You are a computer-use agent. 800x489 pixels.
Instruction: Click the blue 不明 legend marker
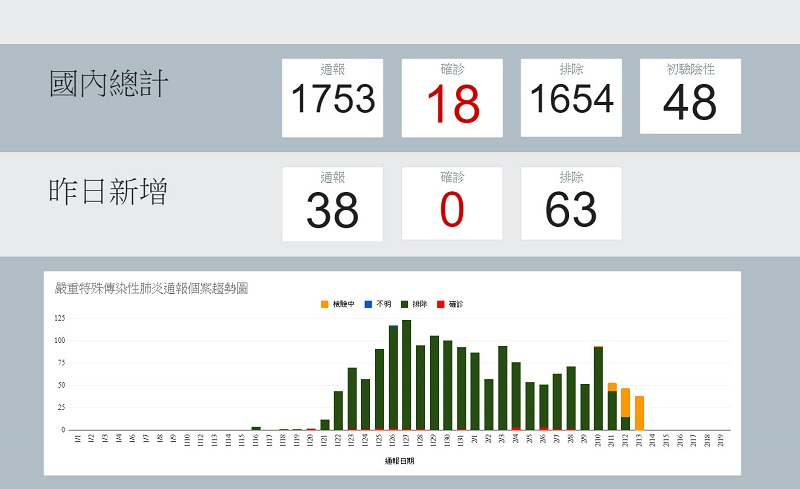pos(367,303)
